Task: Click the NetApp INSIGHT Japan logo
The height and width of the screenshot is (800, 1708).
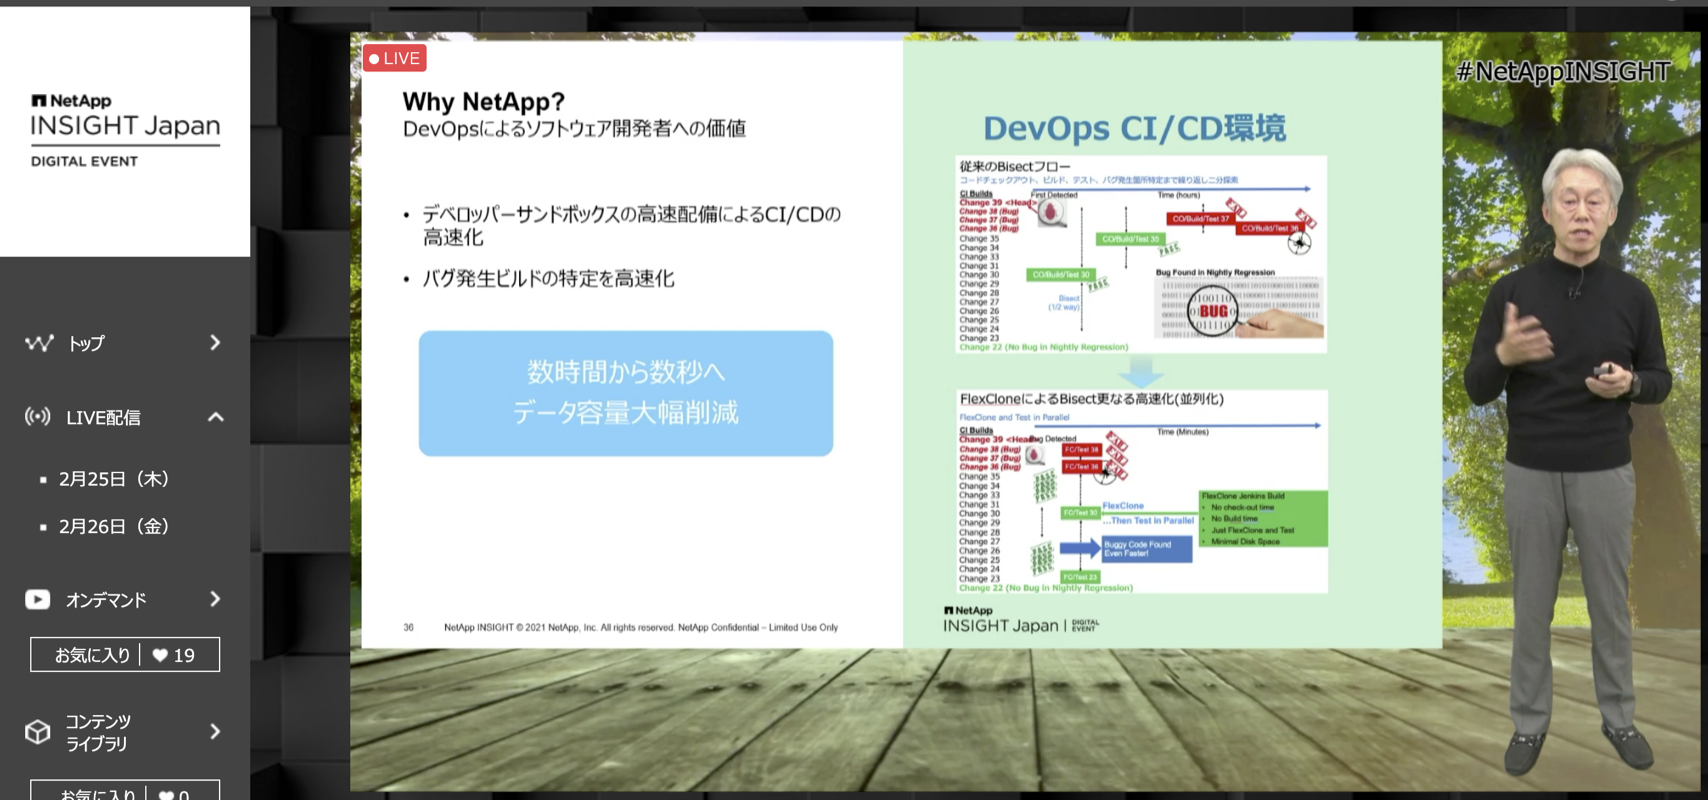Action: (125, 130)
